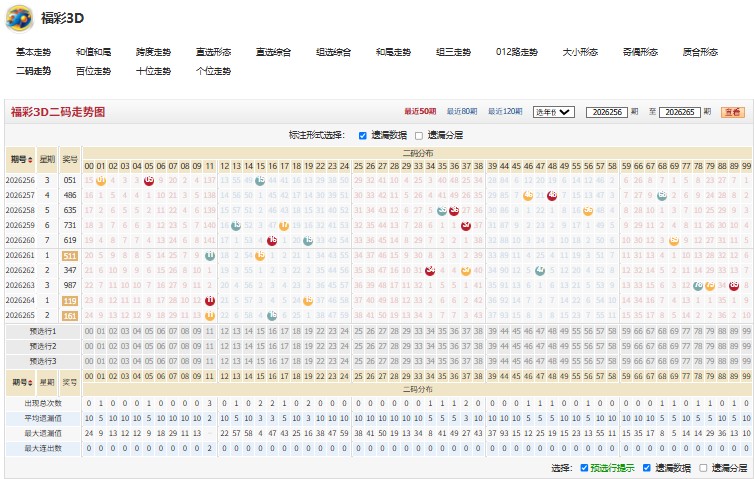Click red ball 16 in row 2026260
Image resolution: width=754 pixels, height=479 pixels.
[272, 240]
